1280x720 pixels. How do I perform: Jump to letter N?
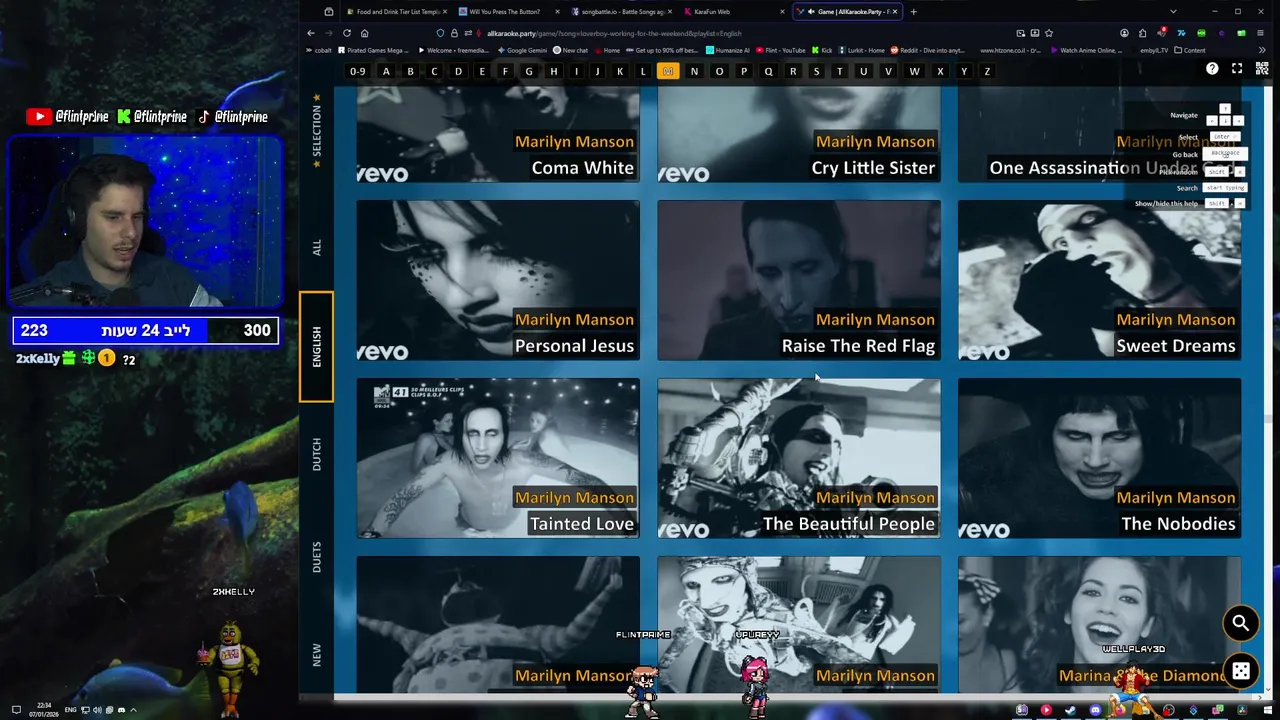point(694,71)
